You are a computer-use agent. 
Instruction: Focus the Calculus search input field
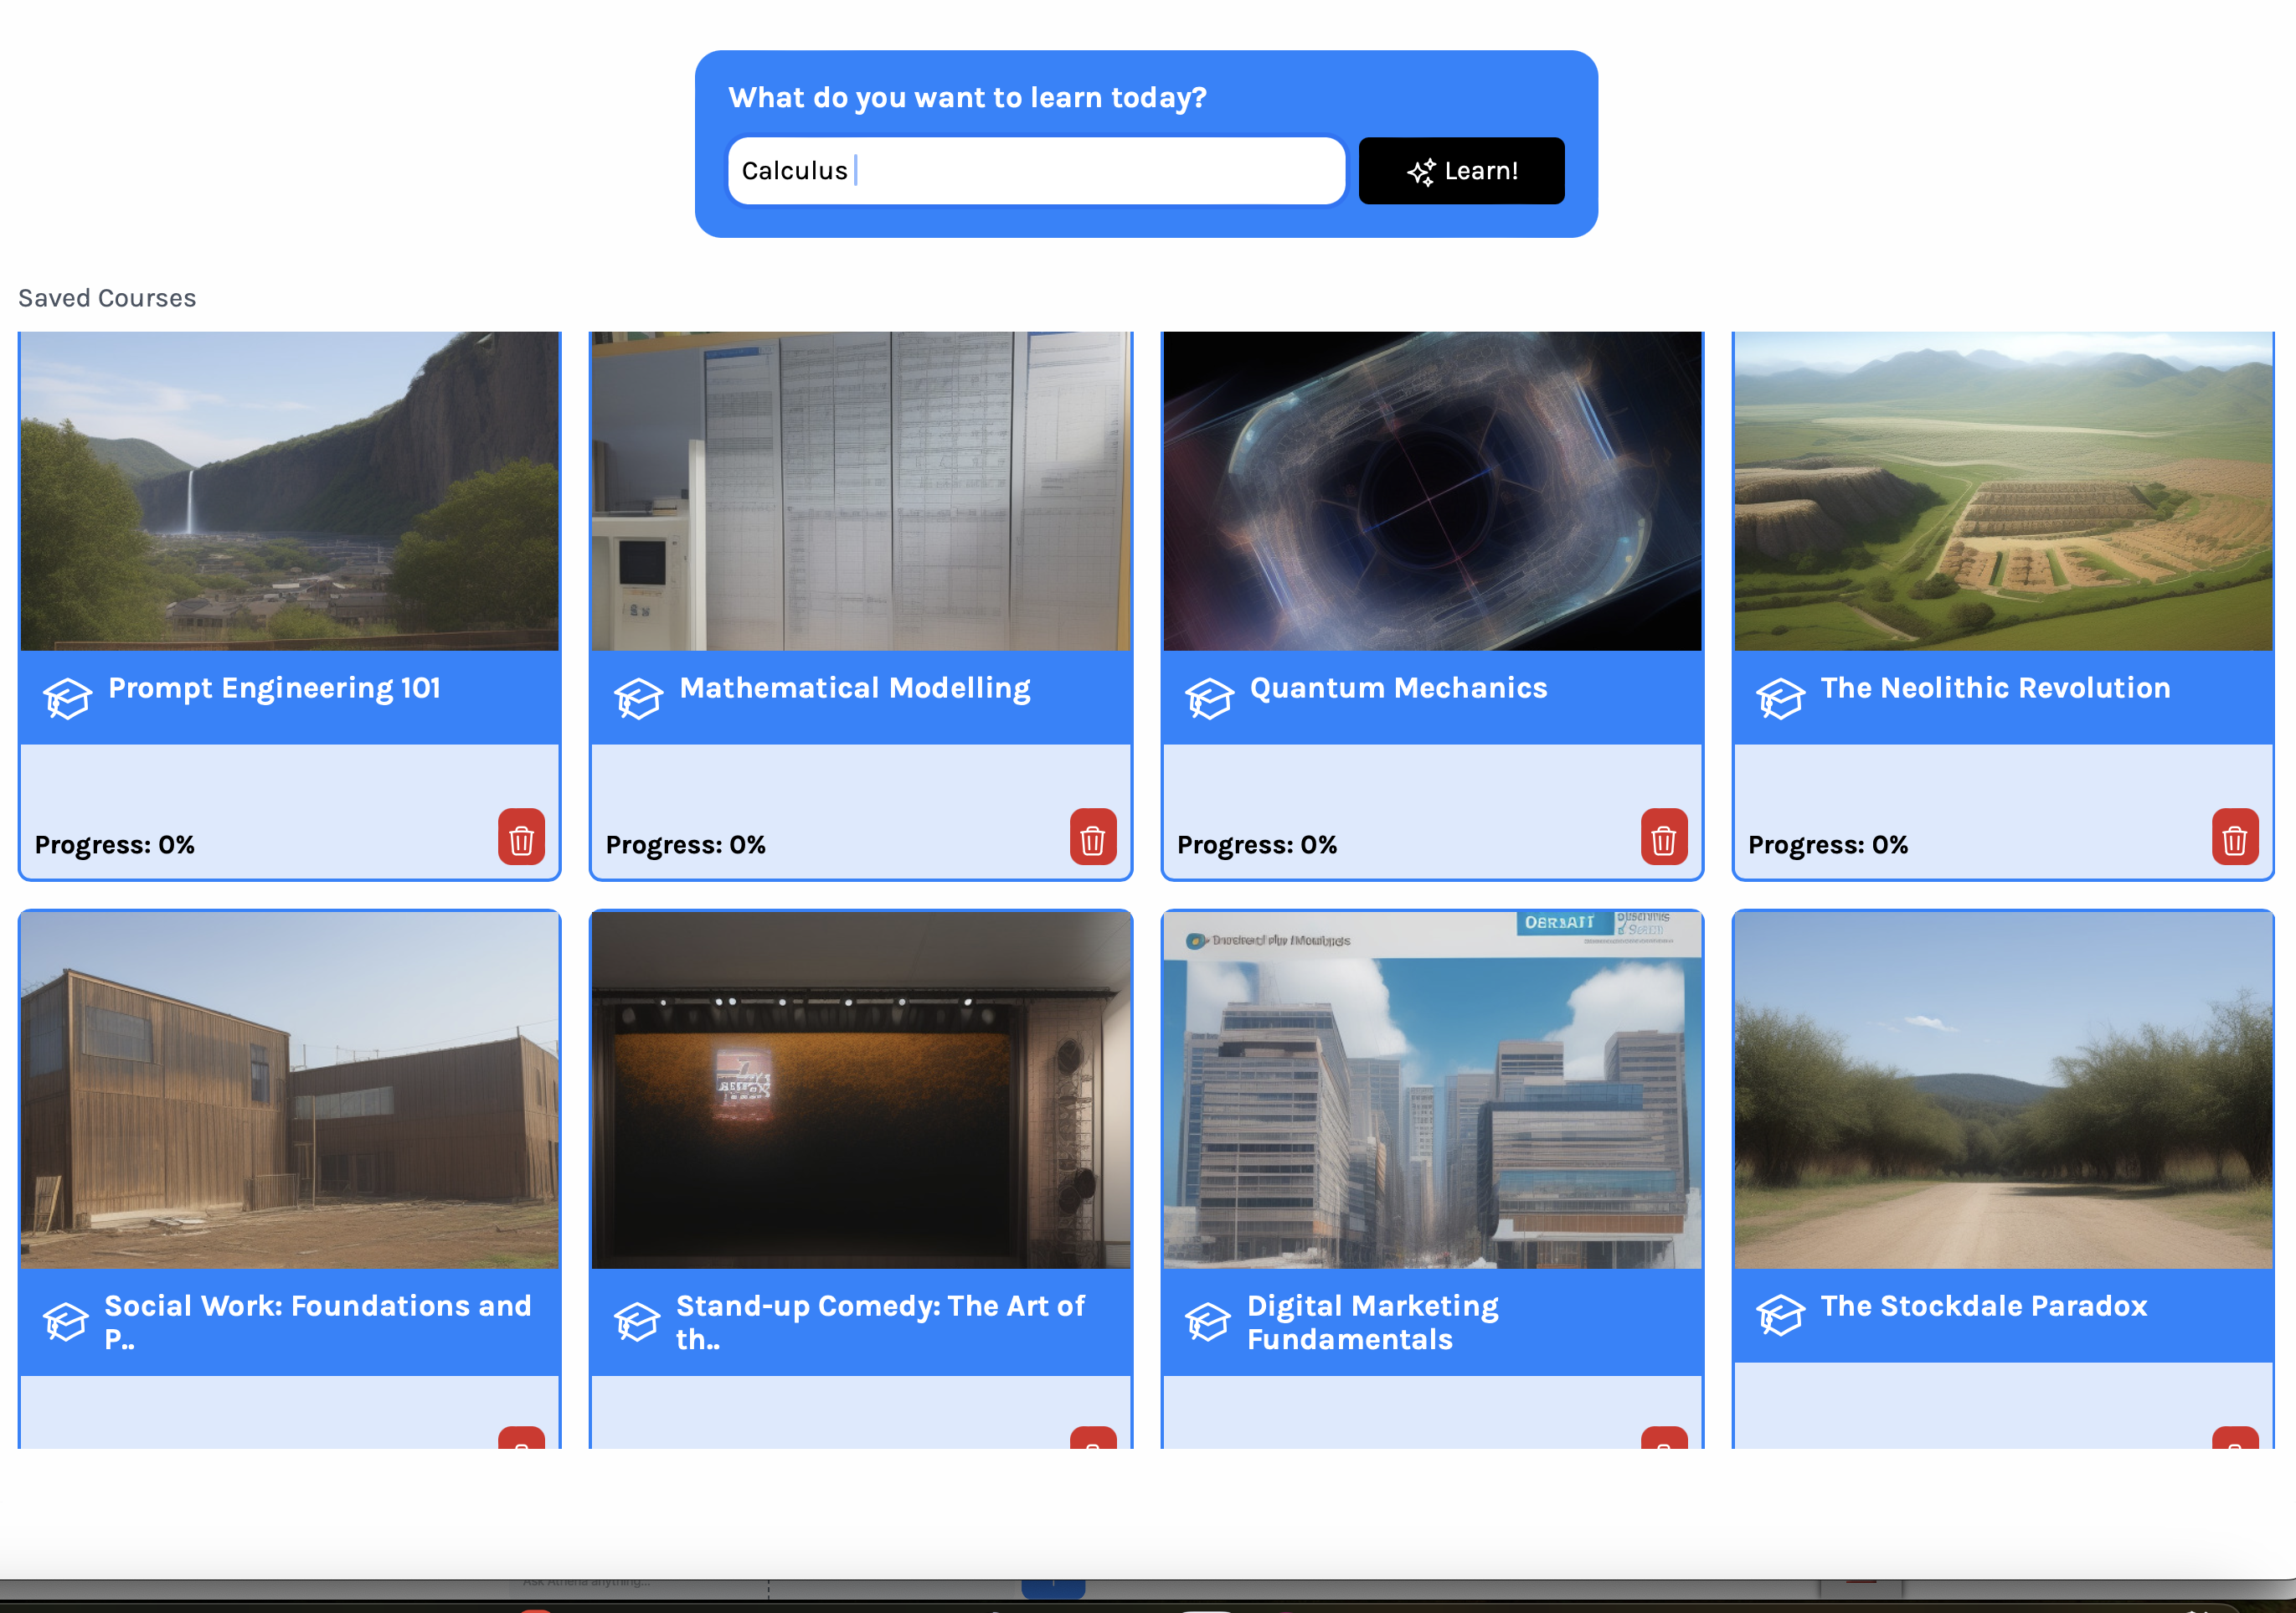tap(1036, 171)
